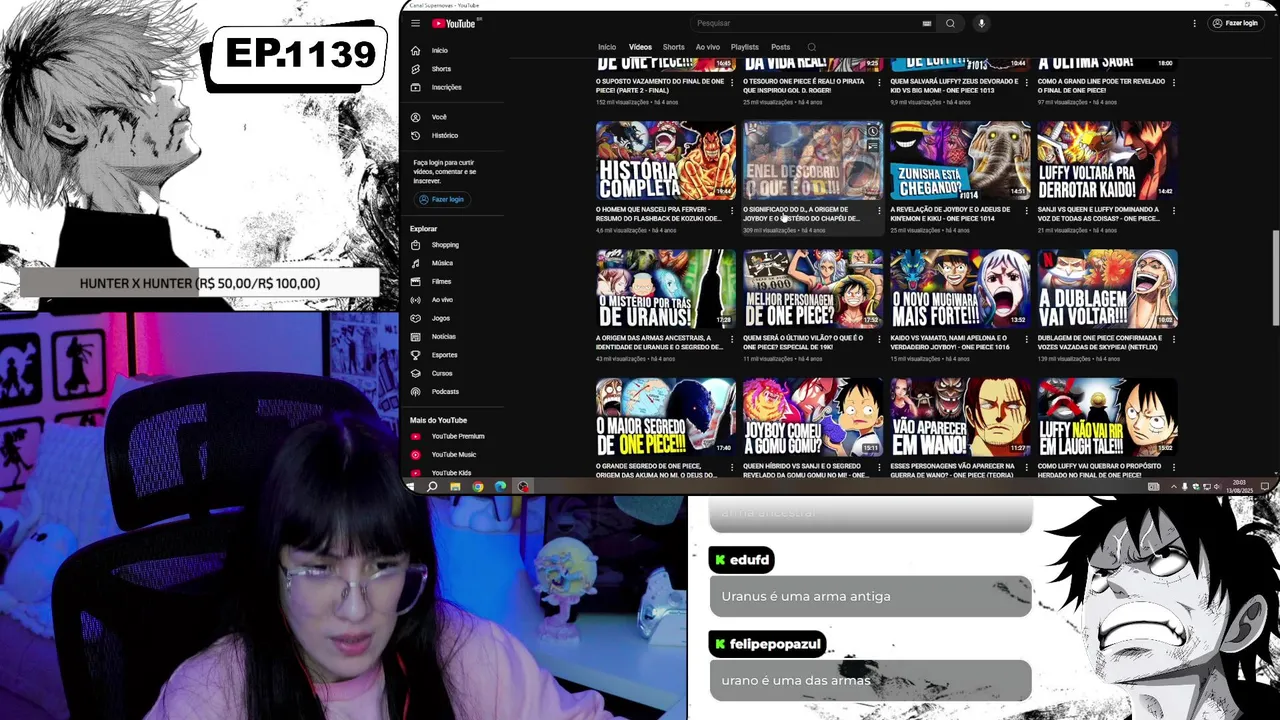This screenshot has height=720, width=1280.
Task: Click the YouTube page vertical scrollbar
Action: tap(1274, 278)
